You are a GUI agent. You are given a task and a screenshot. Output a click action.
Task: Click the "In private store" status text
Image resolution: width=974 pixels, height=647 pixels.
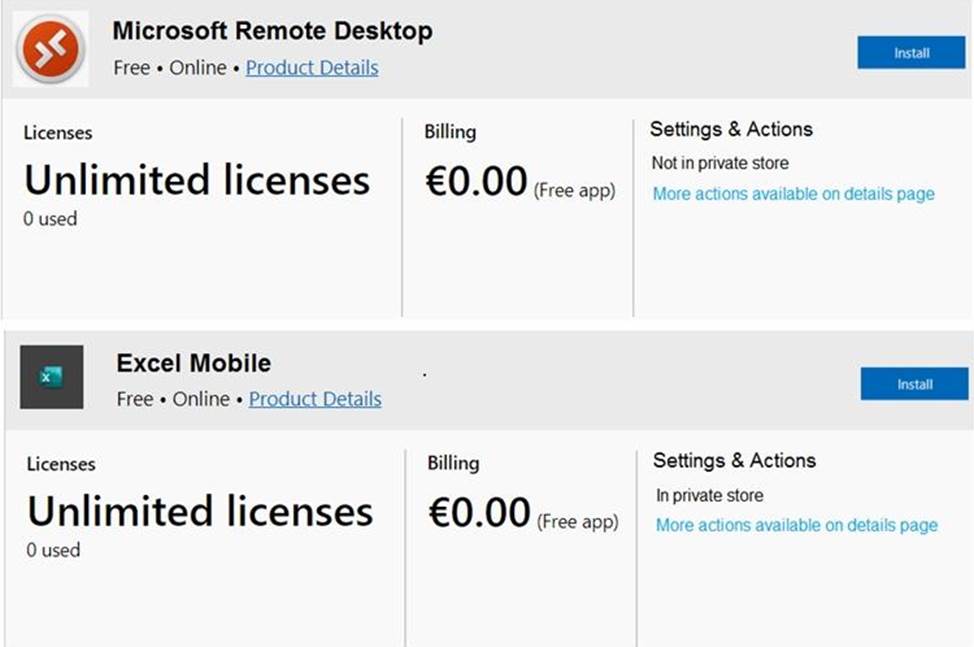(x=709, y=495)
